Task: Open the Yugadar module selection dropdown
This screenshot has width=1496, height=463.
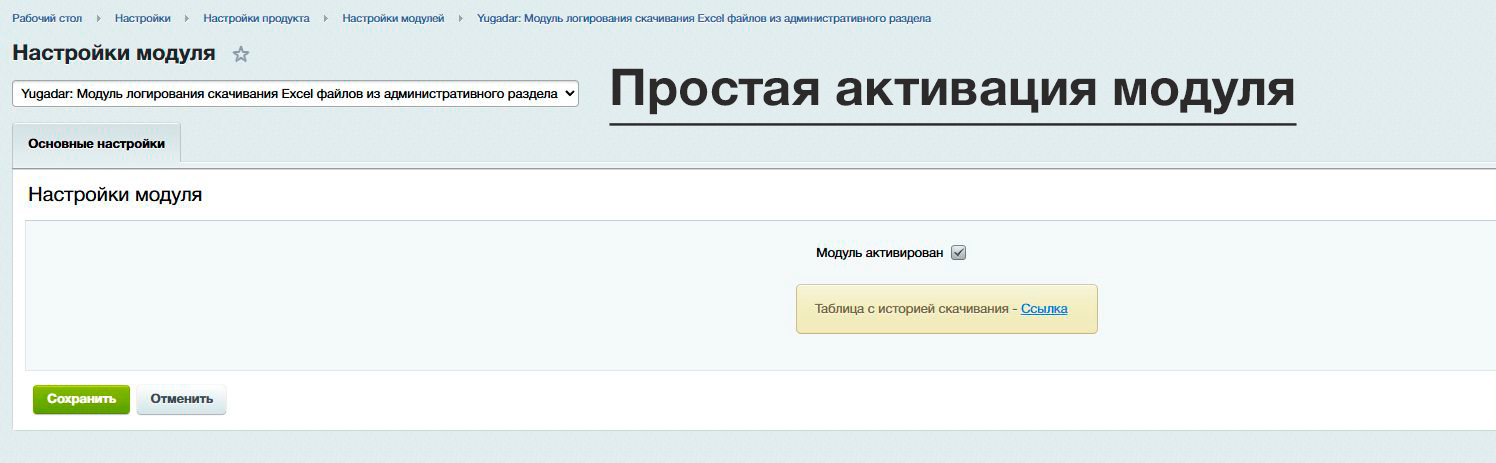Action: (x=295, y=93)
